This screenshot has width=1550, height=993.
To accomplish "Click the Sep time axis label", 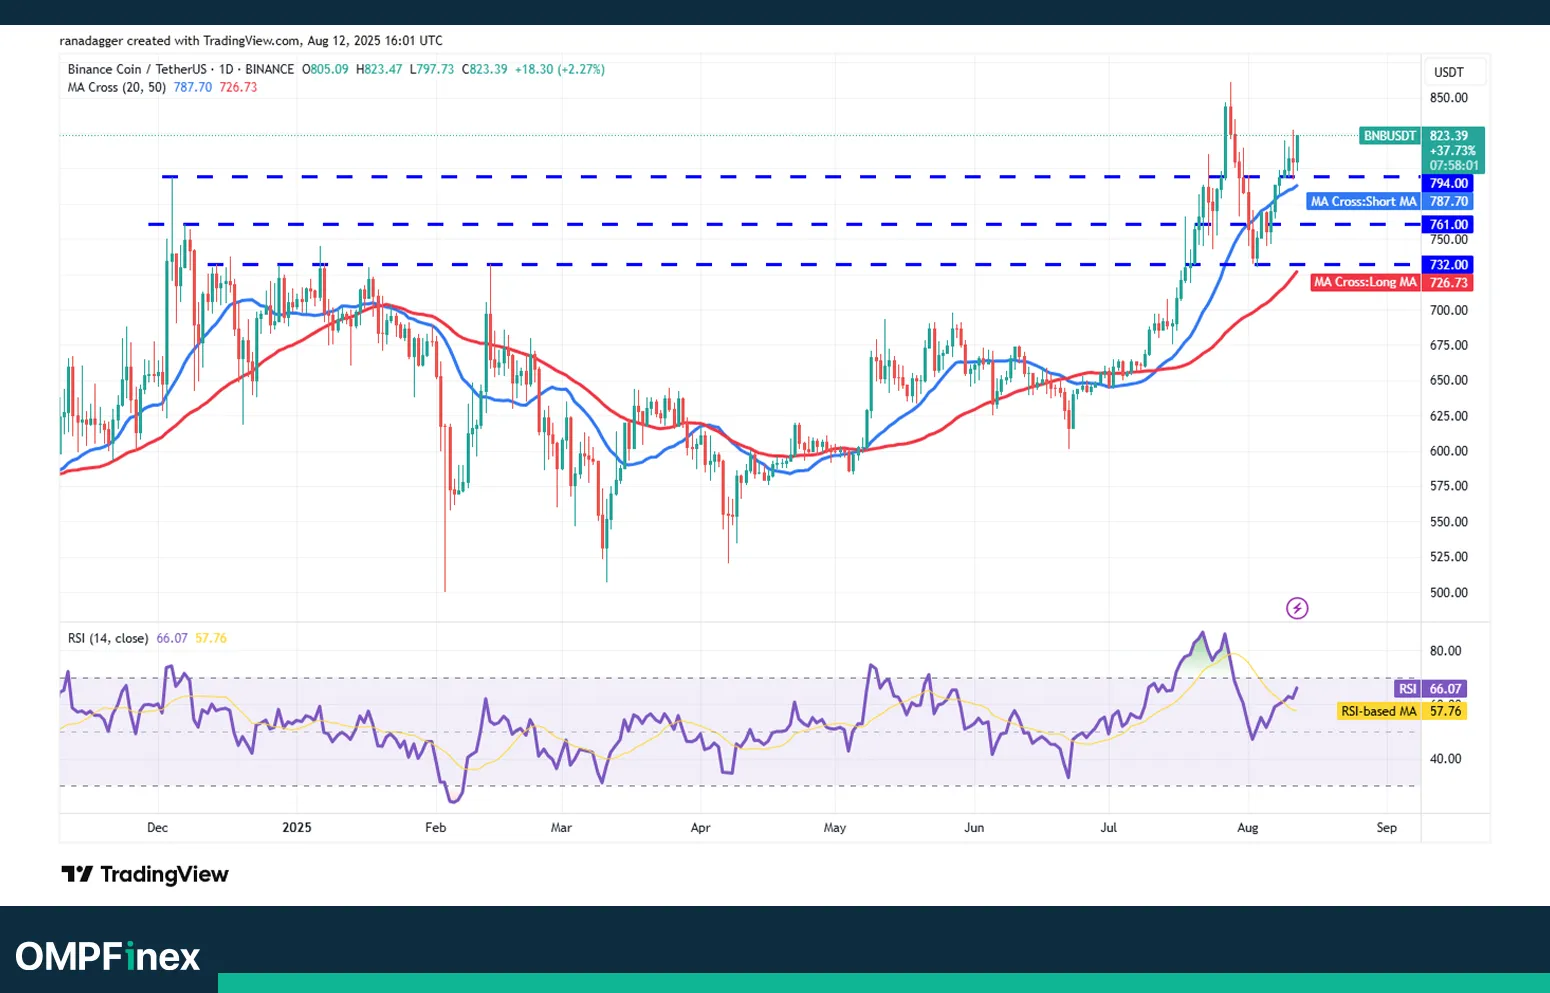I will point(1386,828).
